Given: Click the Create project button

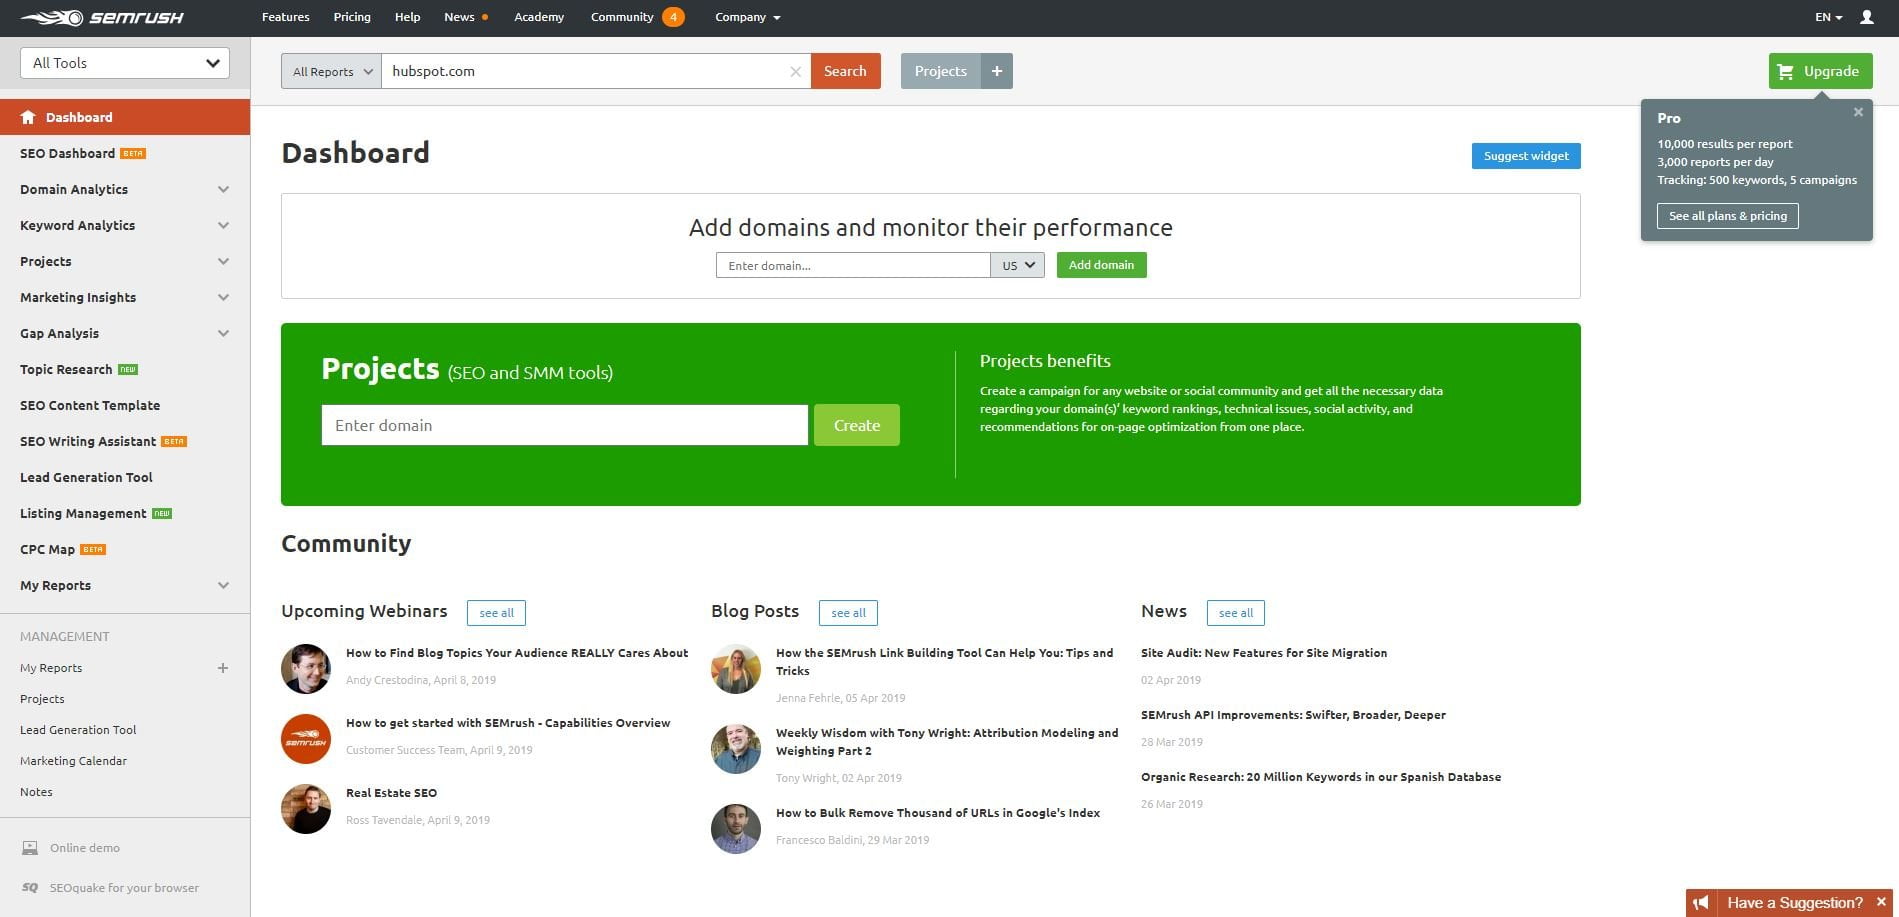Looking at the screenshot, I should click(857, 425).
